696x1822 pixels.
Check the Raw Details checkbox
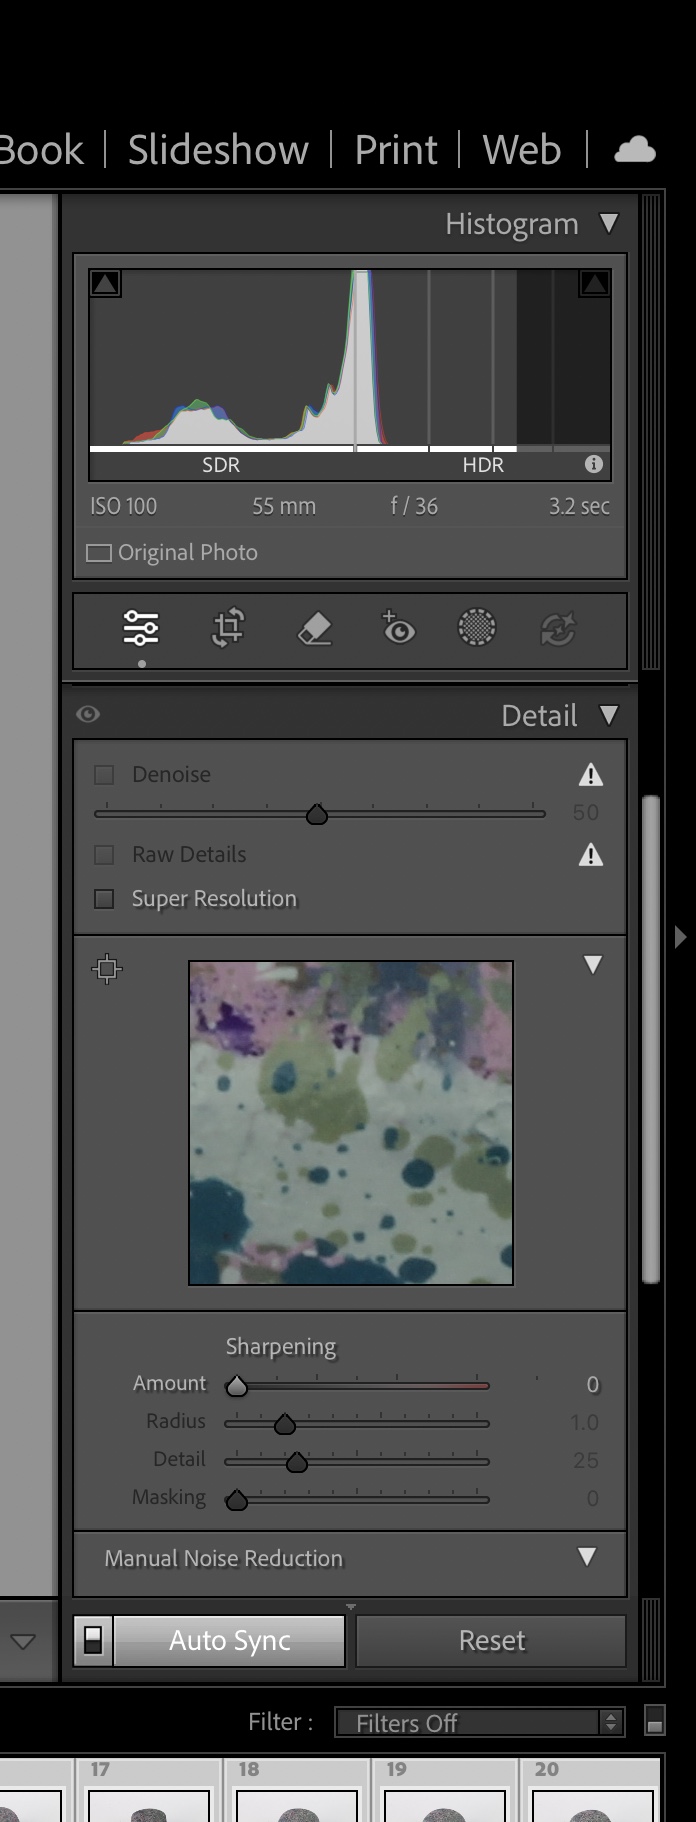pos(104,855)
